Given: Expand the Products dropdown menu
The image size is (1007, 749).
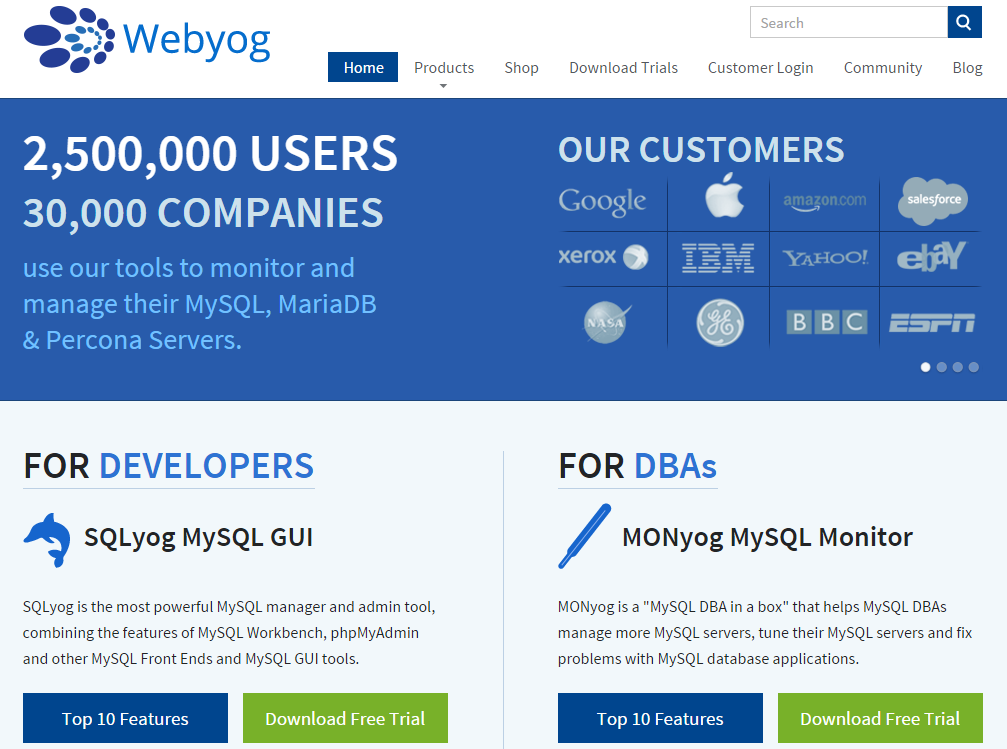Looking at the screenshot, I should tap(444, 67).
